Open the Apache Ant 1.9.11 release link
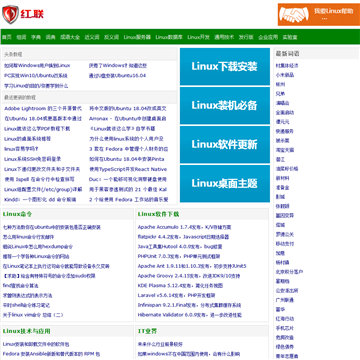 [192, 266]
